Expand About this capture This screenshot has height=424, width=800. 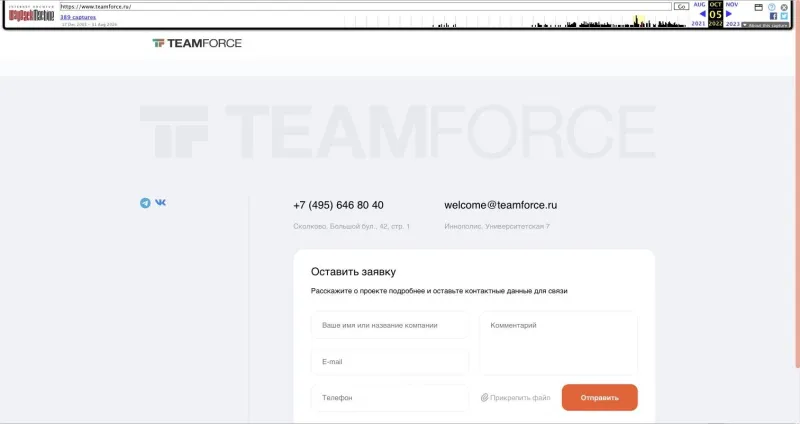(x=765, y=25)
